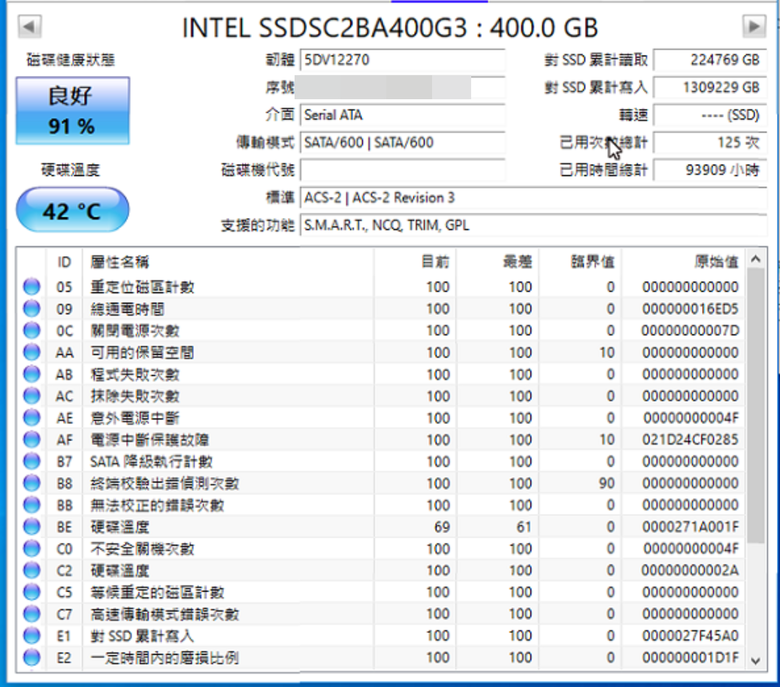Click status icon of row AC
780x687 pixels.
pos(32,396)
